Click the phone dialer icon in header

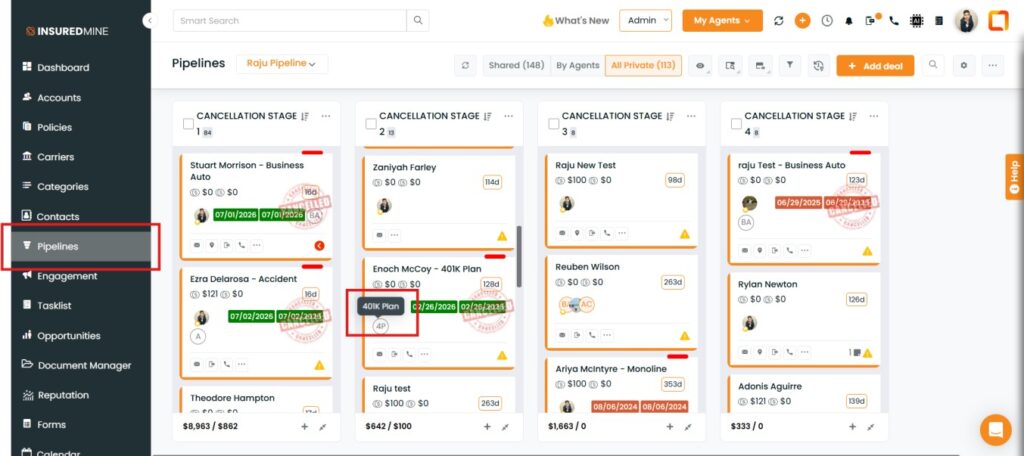pyautogui.click(x=894, y=21)
